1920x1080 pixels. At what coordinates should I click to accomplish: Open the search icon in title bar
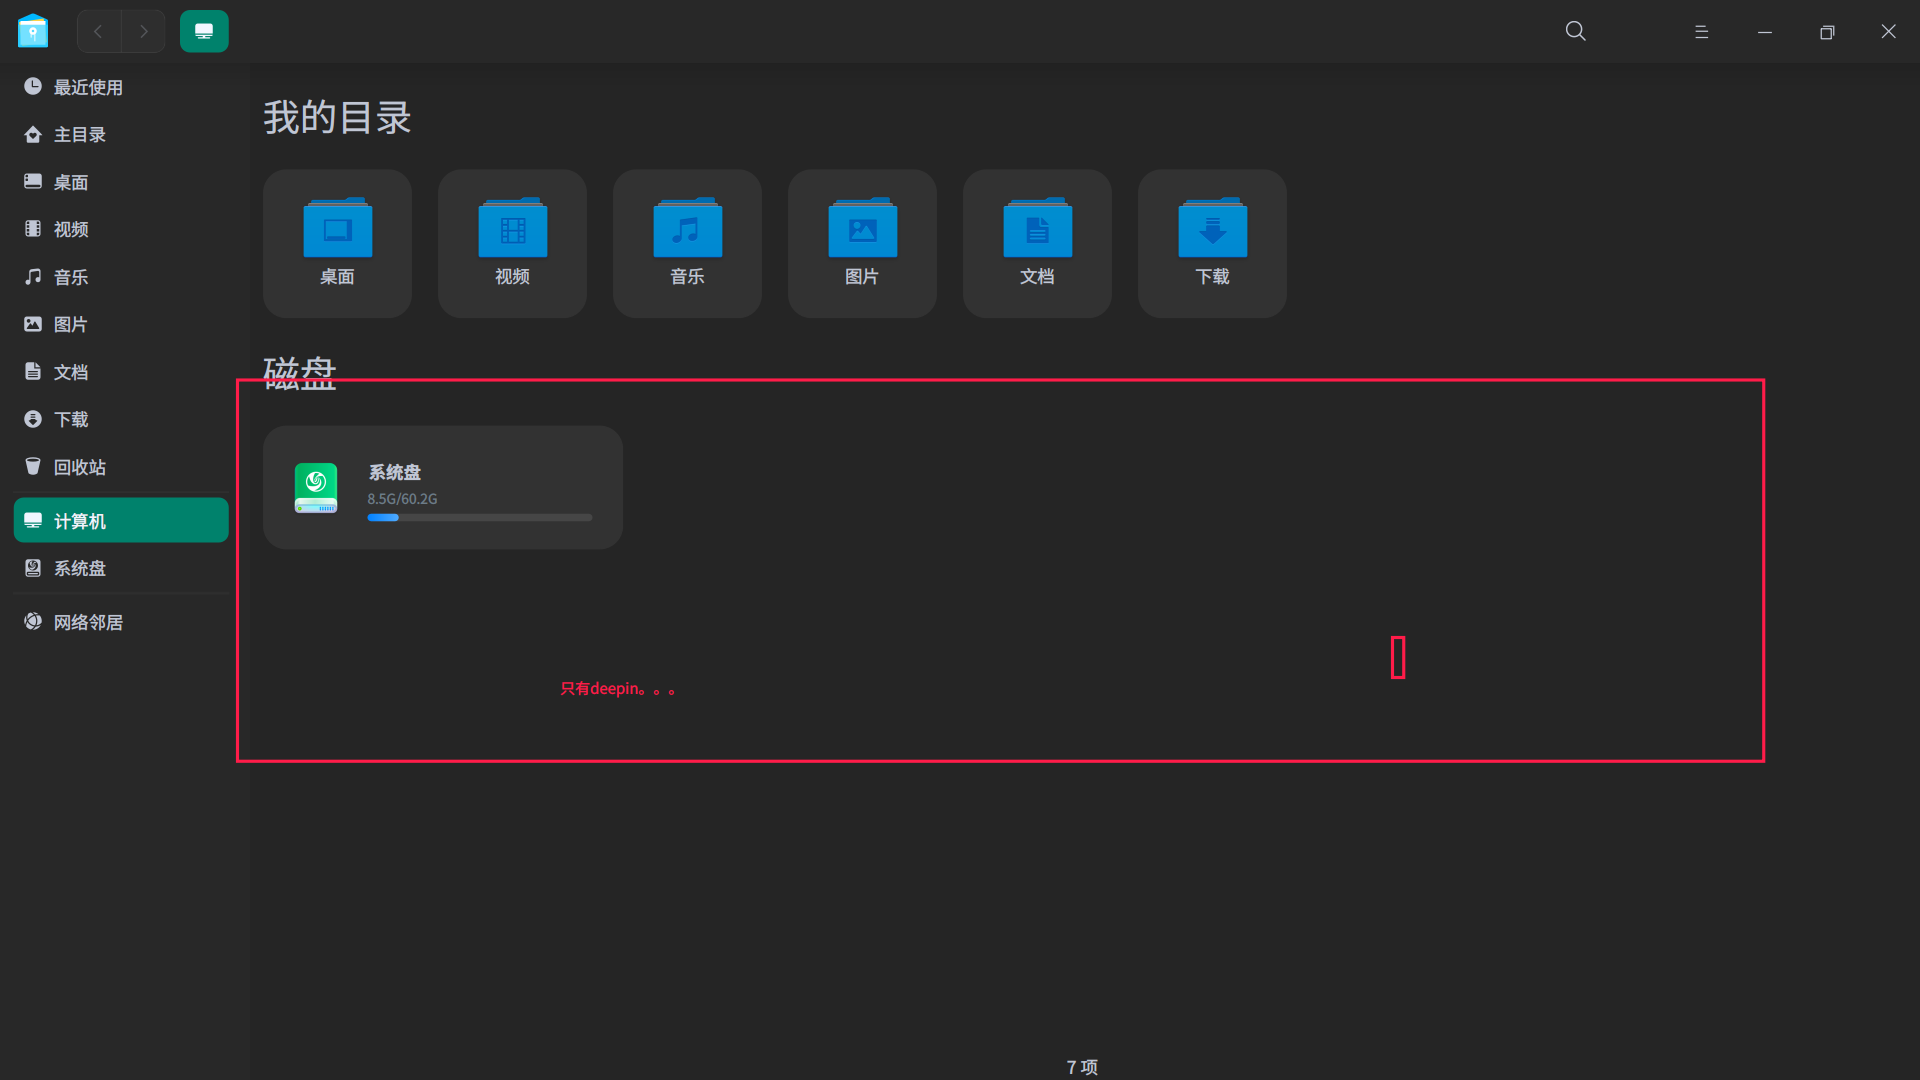tap(1575, 31)
